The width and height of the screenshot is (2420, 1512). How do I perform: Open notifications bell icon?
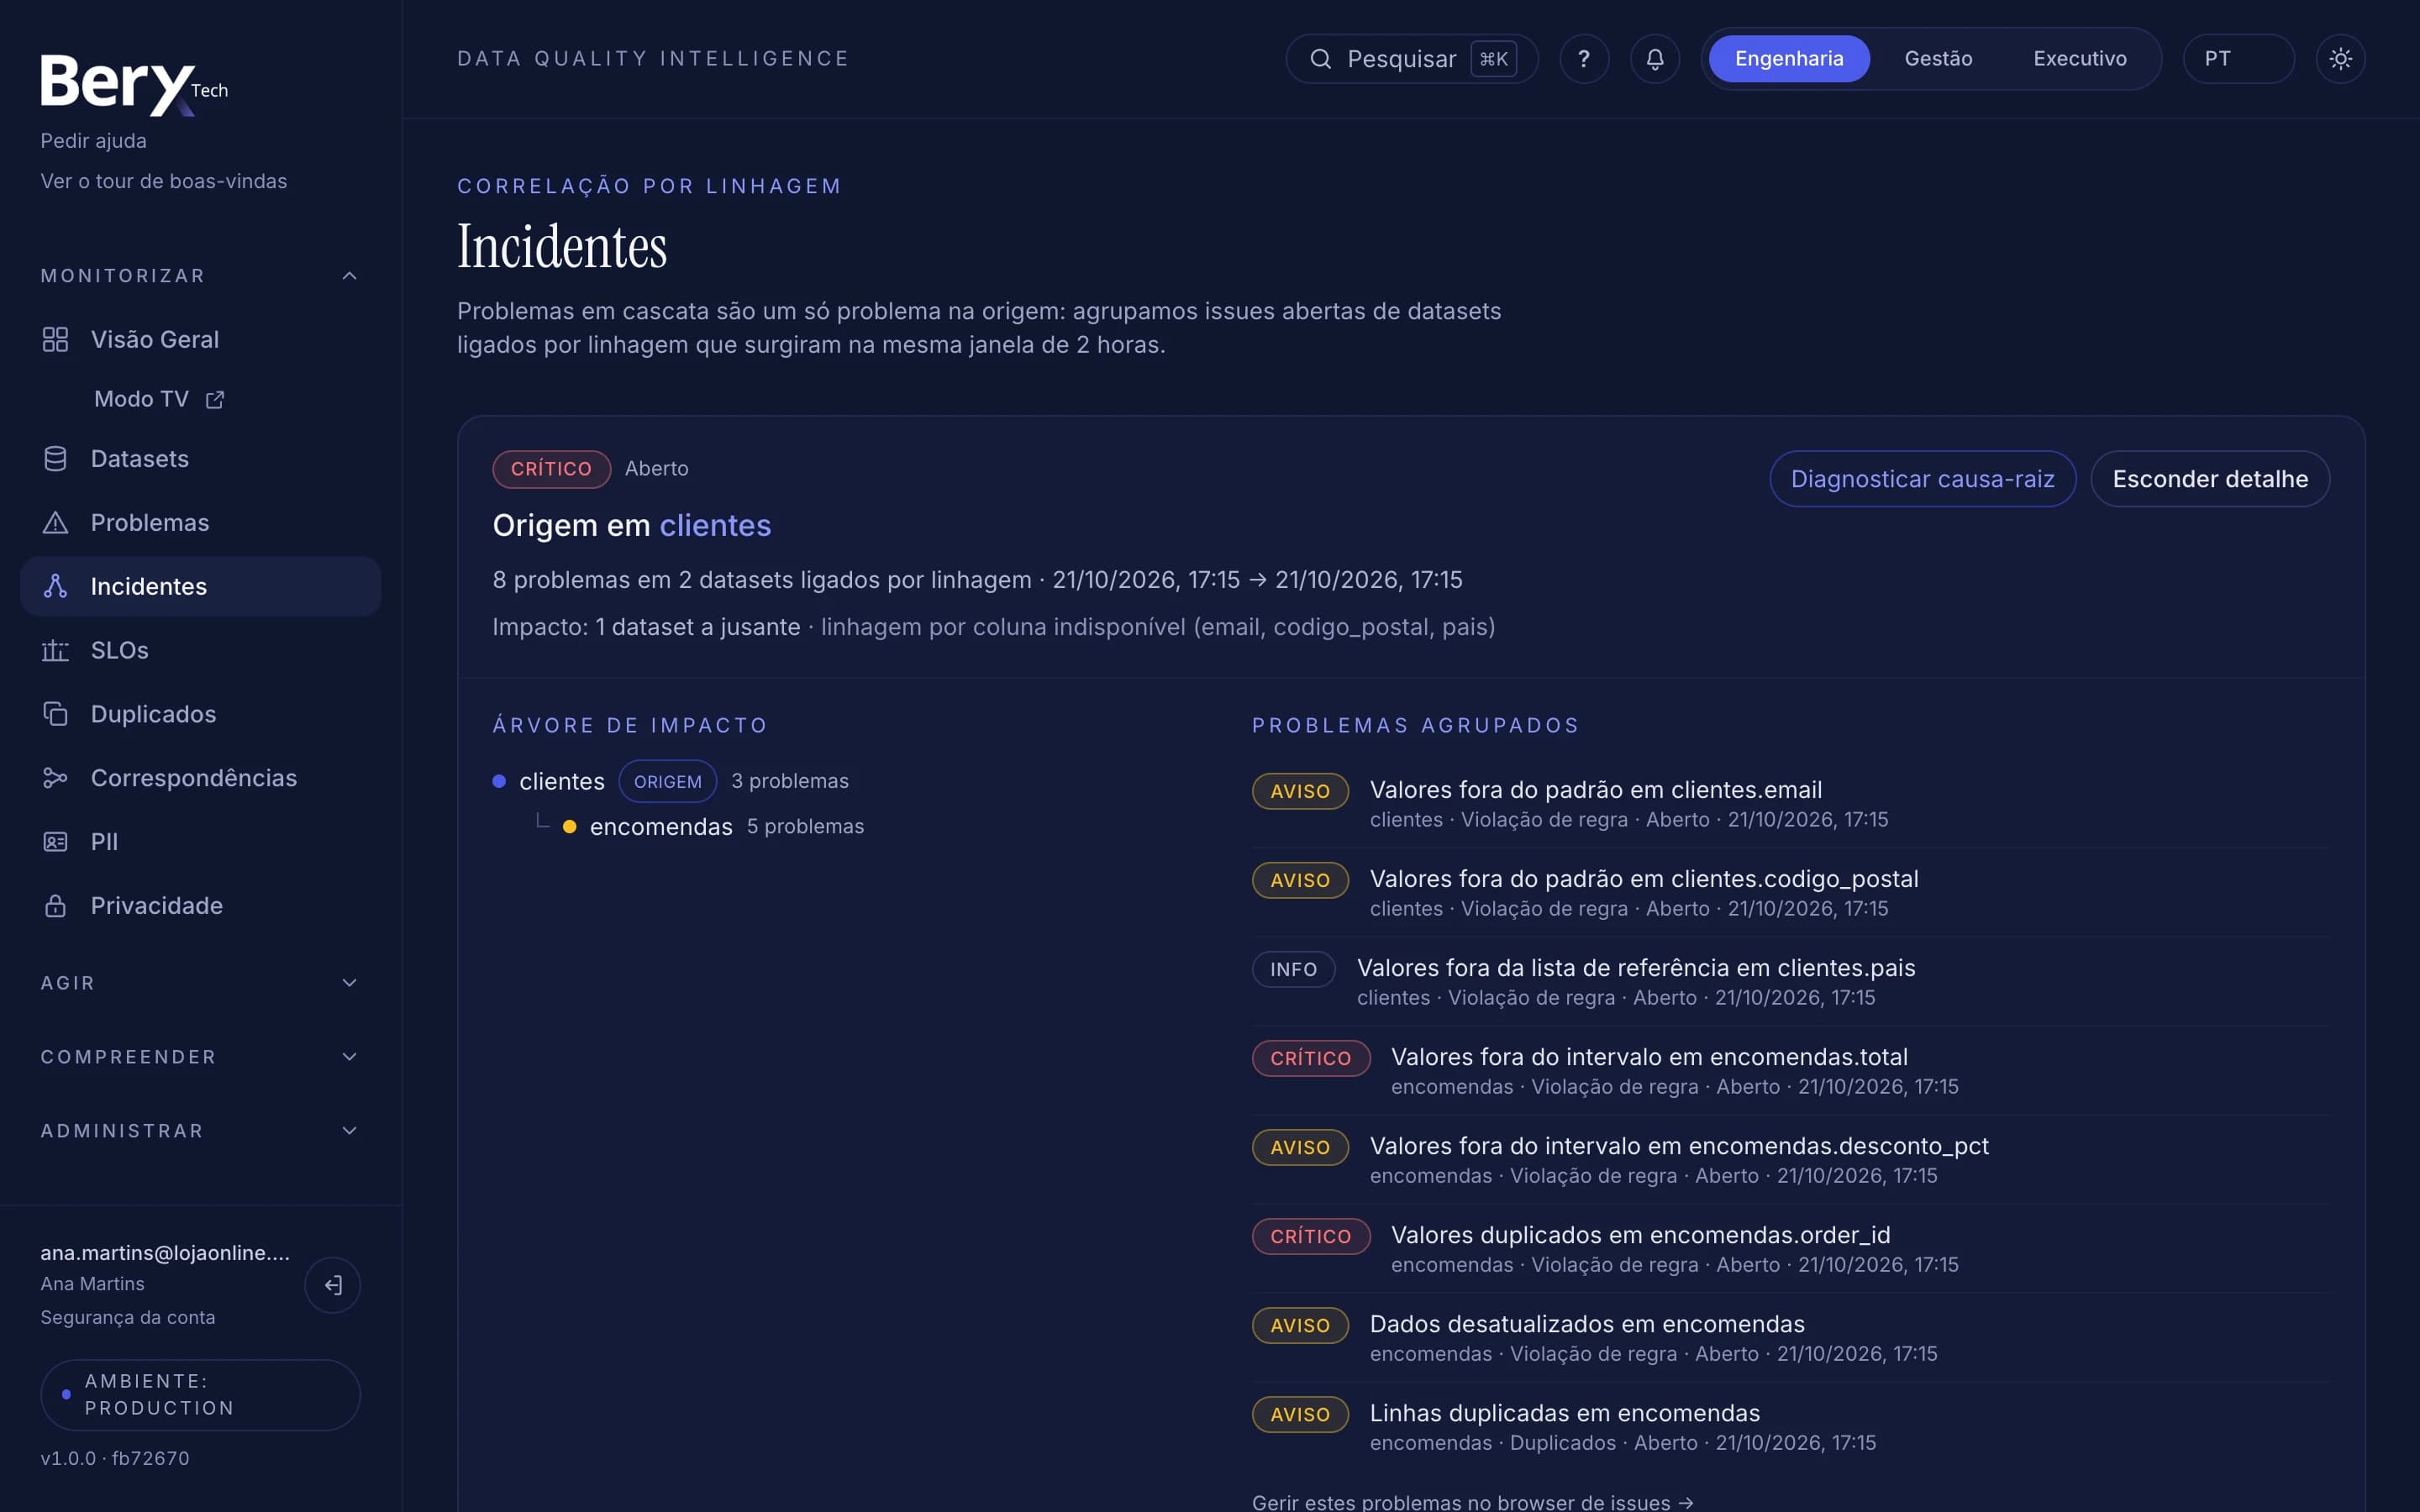point(1655,59)
